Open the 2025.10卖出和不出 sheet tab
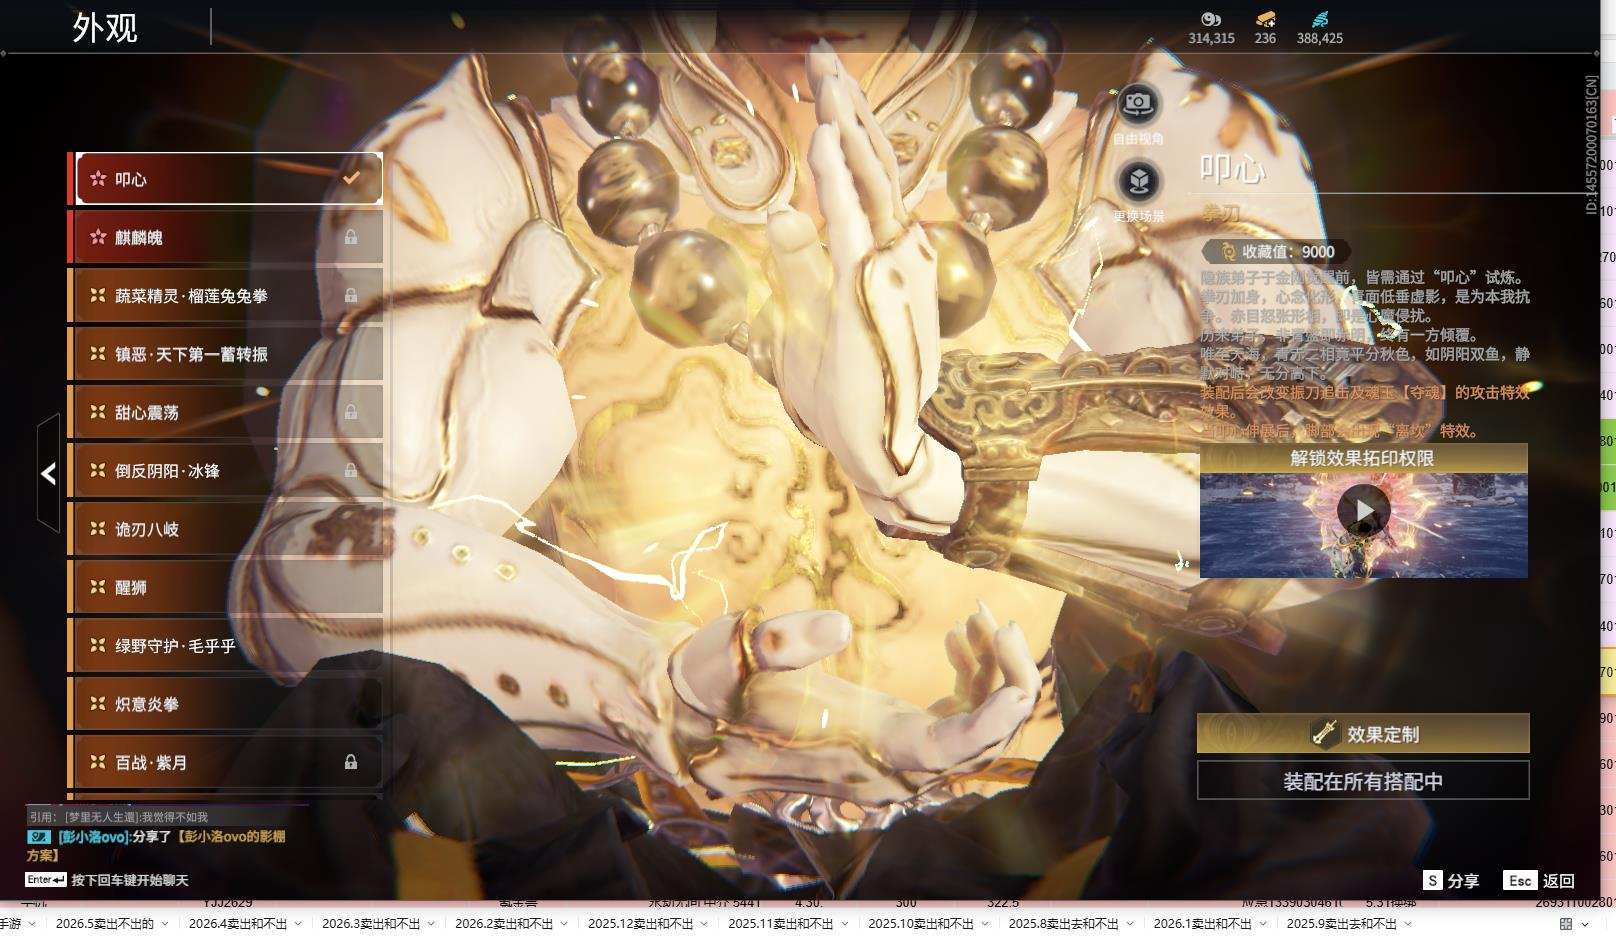1616x939 pixels. click(921, 923)
